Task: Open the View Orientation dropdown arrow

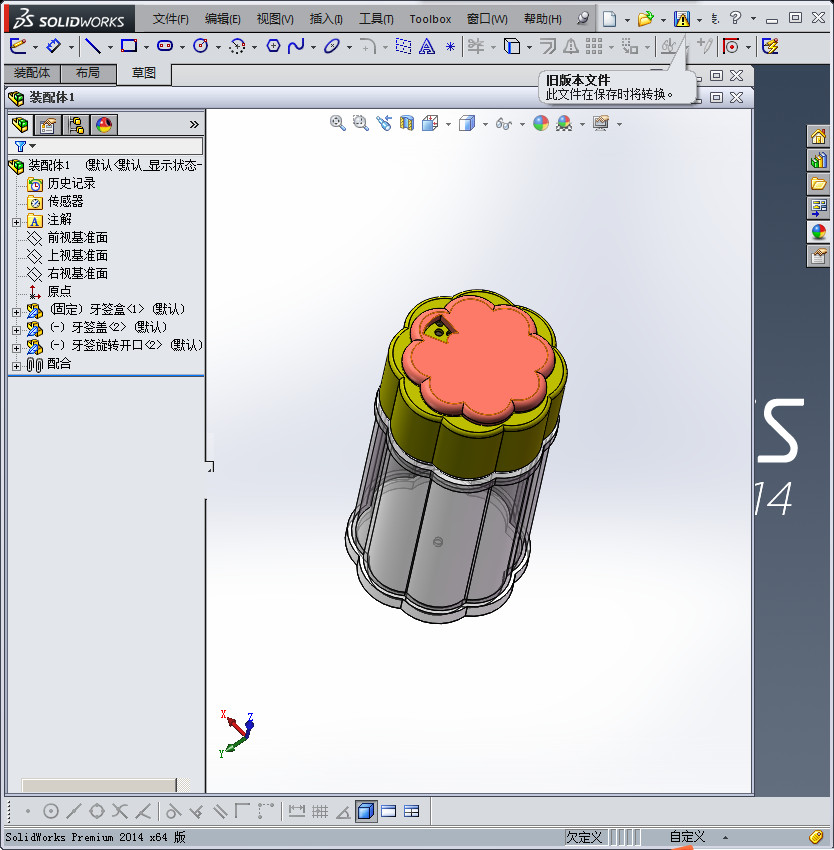Action: point(448,124)
